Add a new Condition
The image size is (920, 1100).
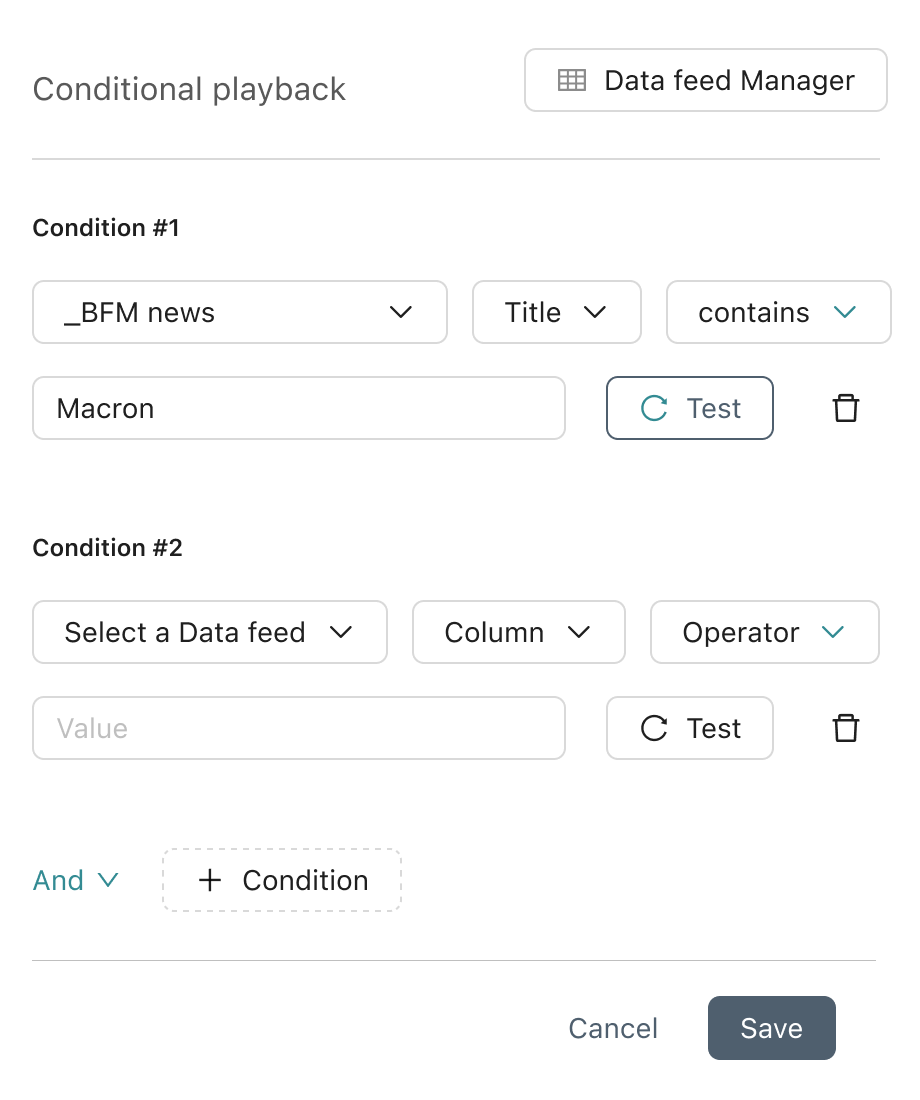pyautogui.click(x=282, y=880)
